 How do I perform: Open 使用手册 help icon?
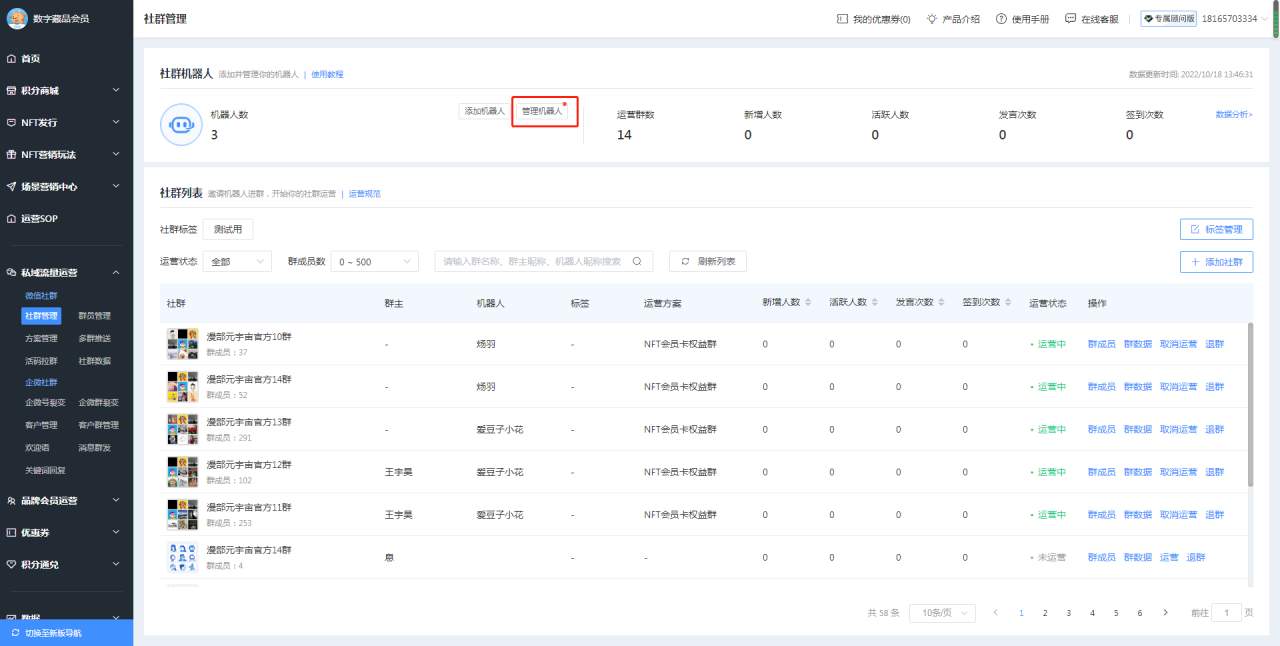coord(1001,19)
